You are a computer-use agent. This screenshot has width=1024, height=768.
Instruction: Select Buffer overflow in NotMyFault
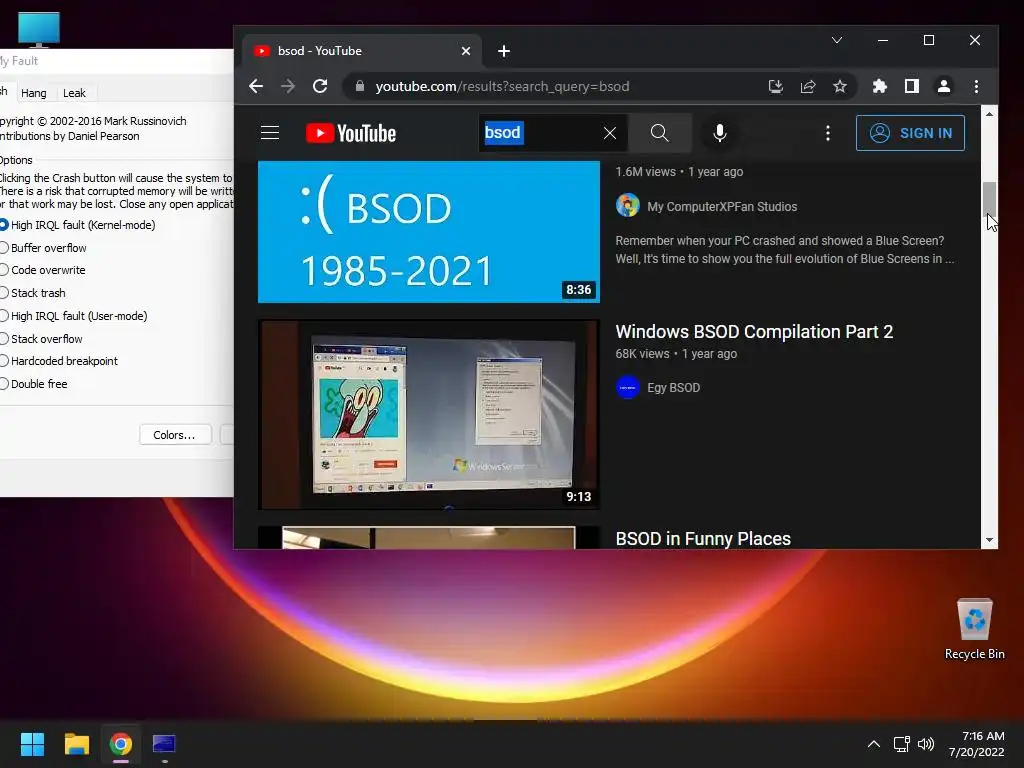pos(43,248)
